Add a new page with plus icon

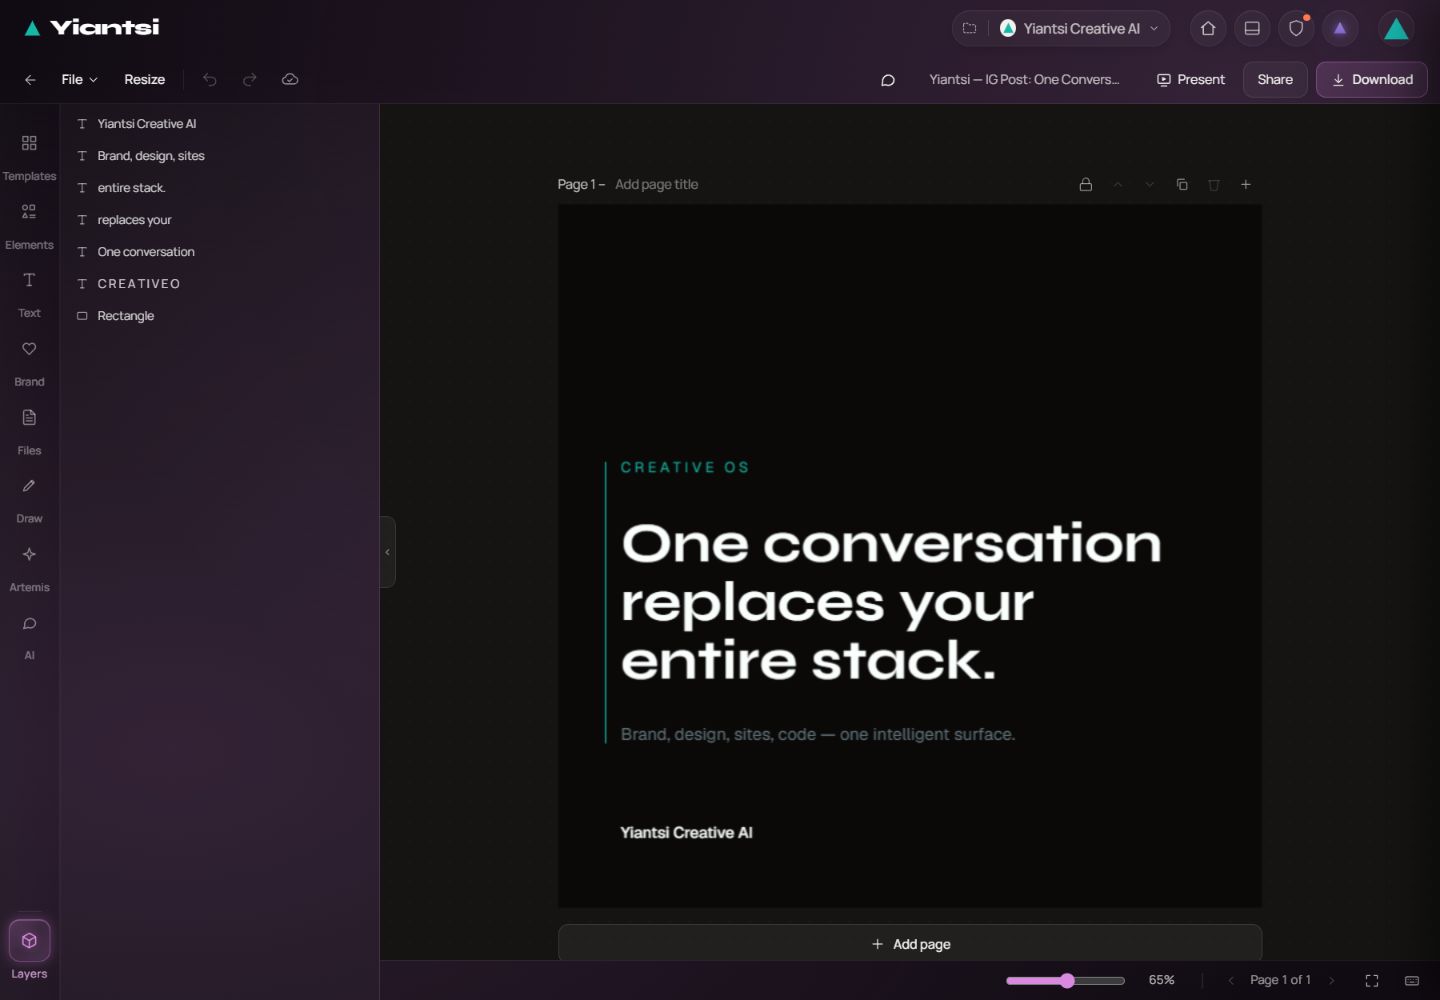(x=1246, y=185)
